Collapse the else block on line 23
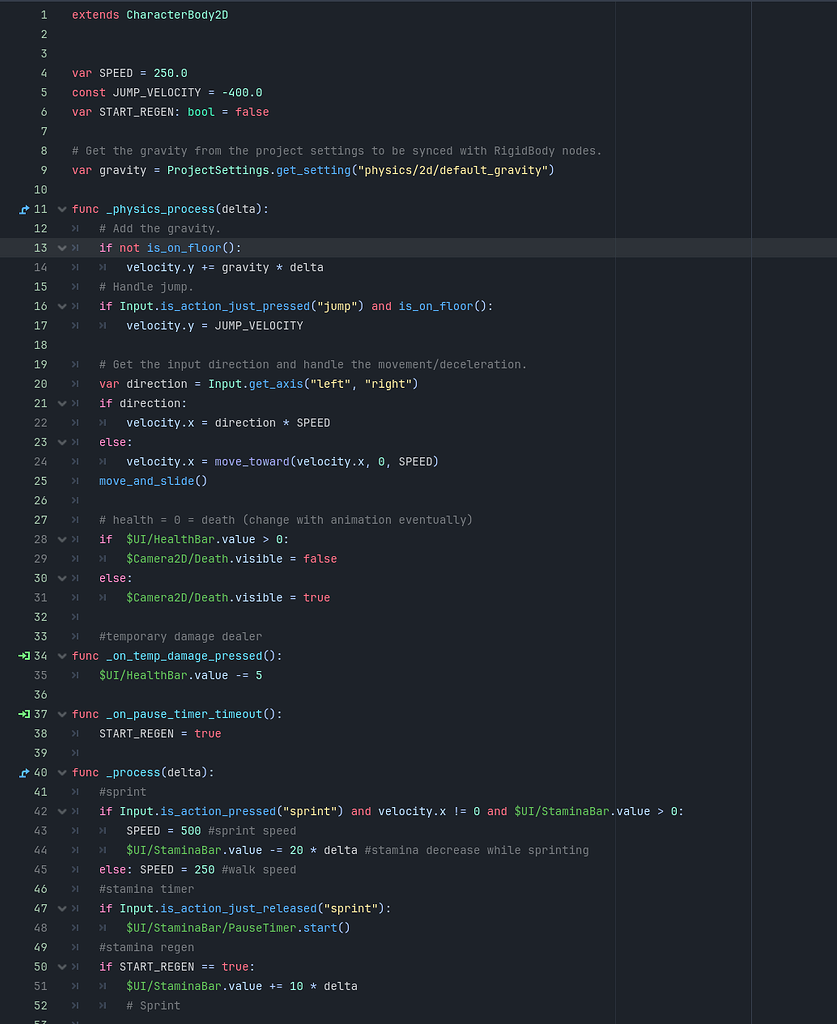The image size is (837, 1024). 62,442
